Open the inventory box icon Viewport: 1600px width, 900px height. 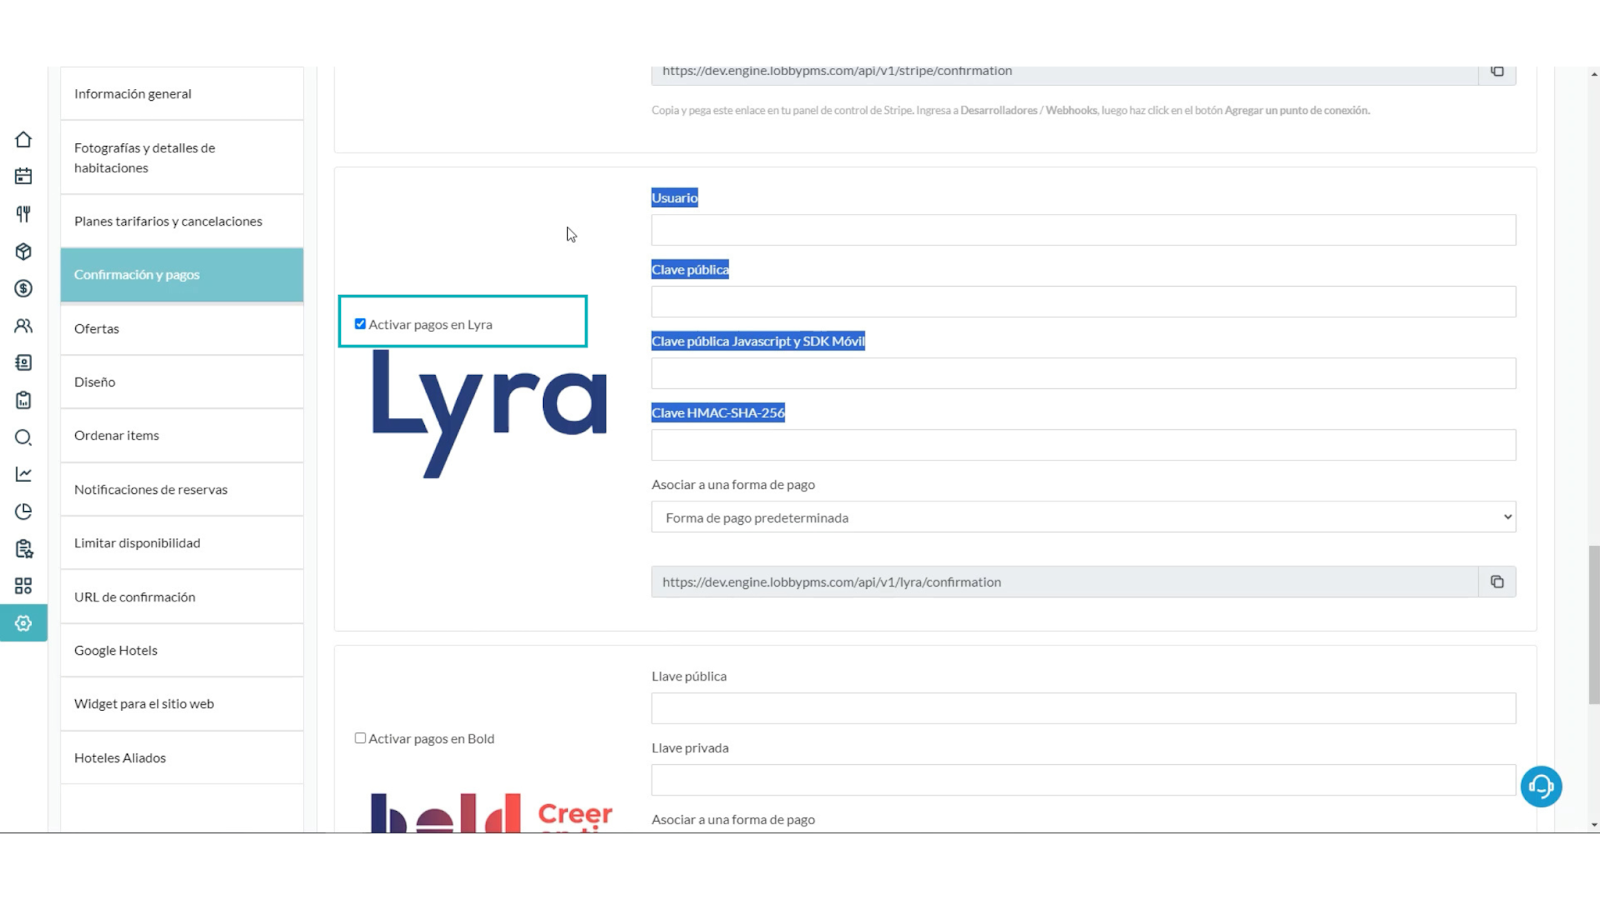23,251
